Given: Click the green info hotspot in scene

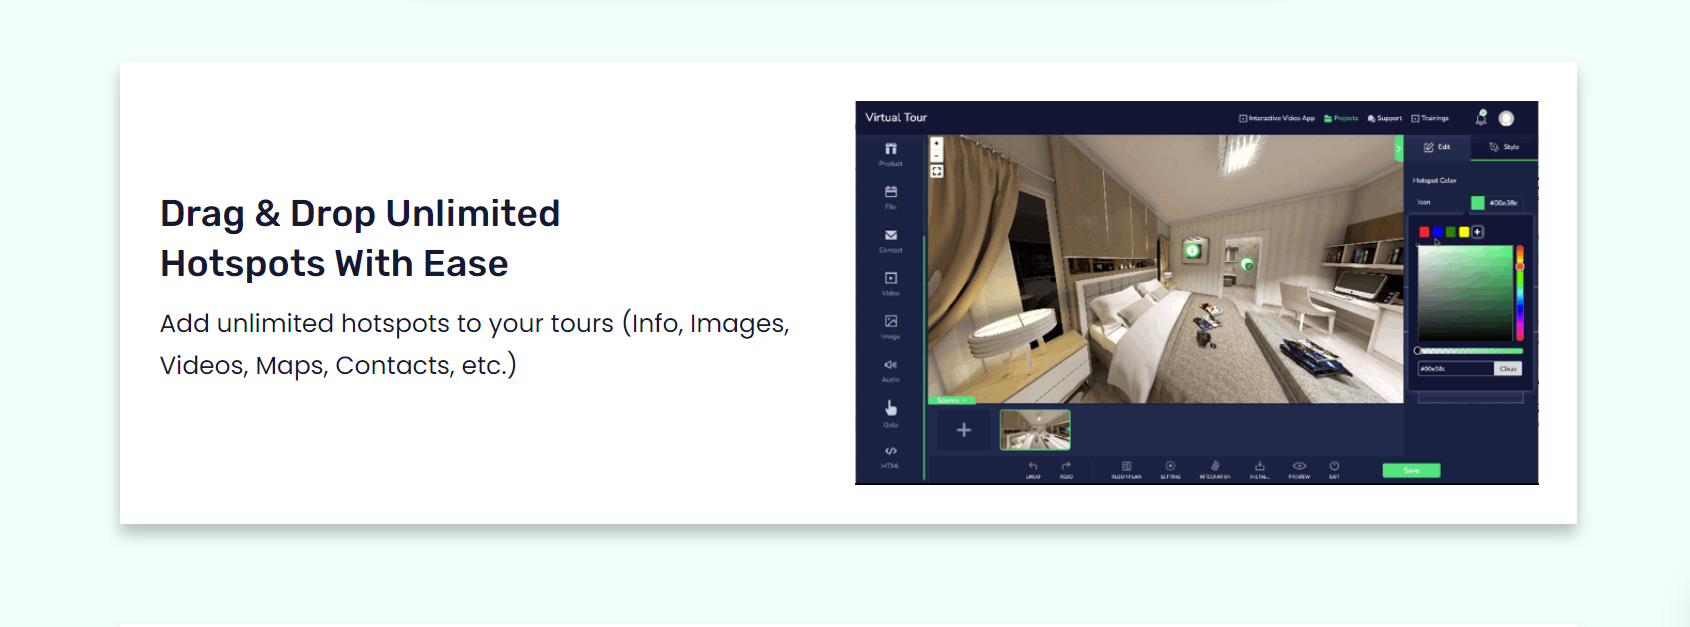Looking at the screenshot, I should pos(1192,250).
